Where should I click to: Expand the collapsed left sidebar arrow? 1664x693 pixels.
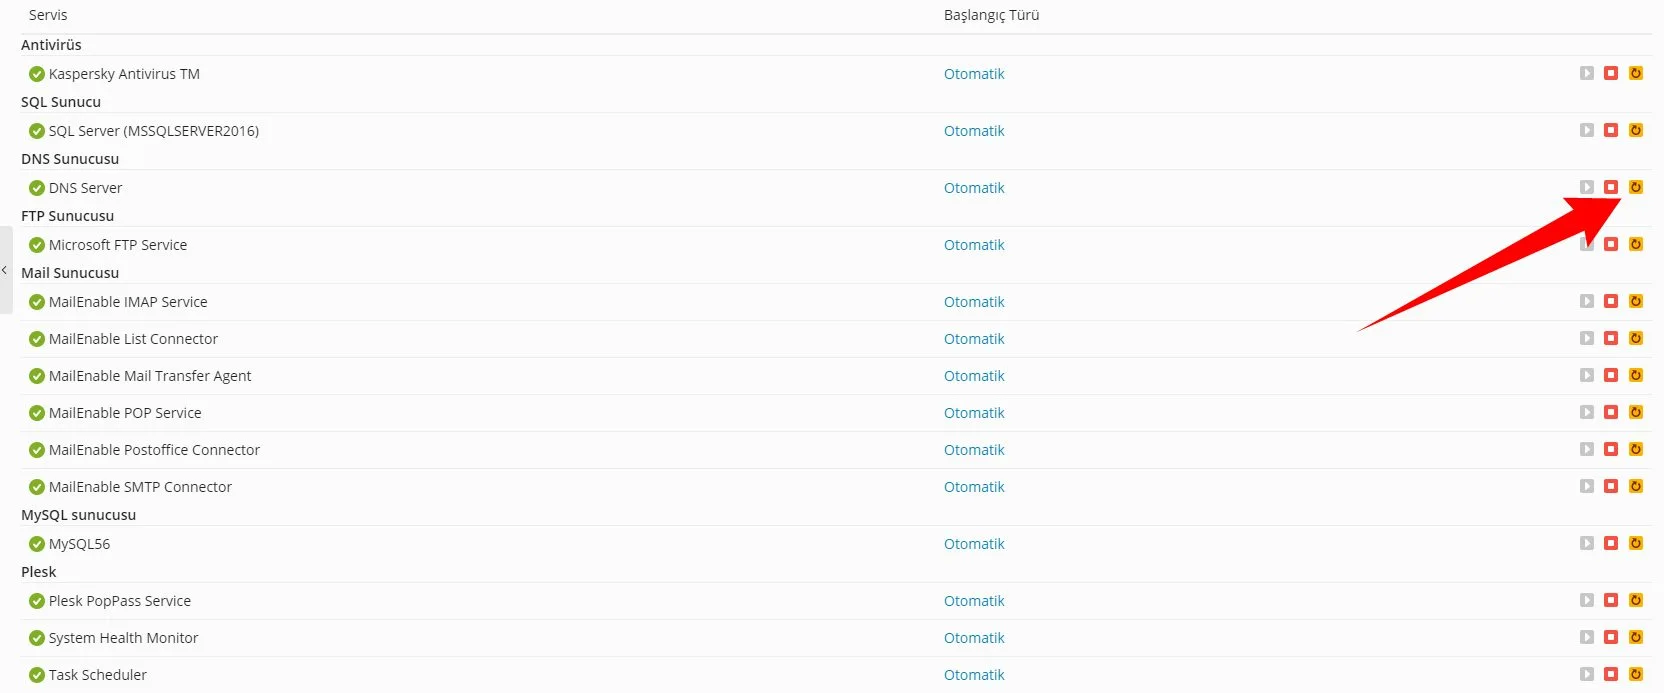[x=5, y=270]
